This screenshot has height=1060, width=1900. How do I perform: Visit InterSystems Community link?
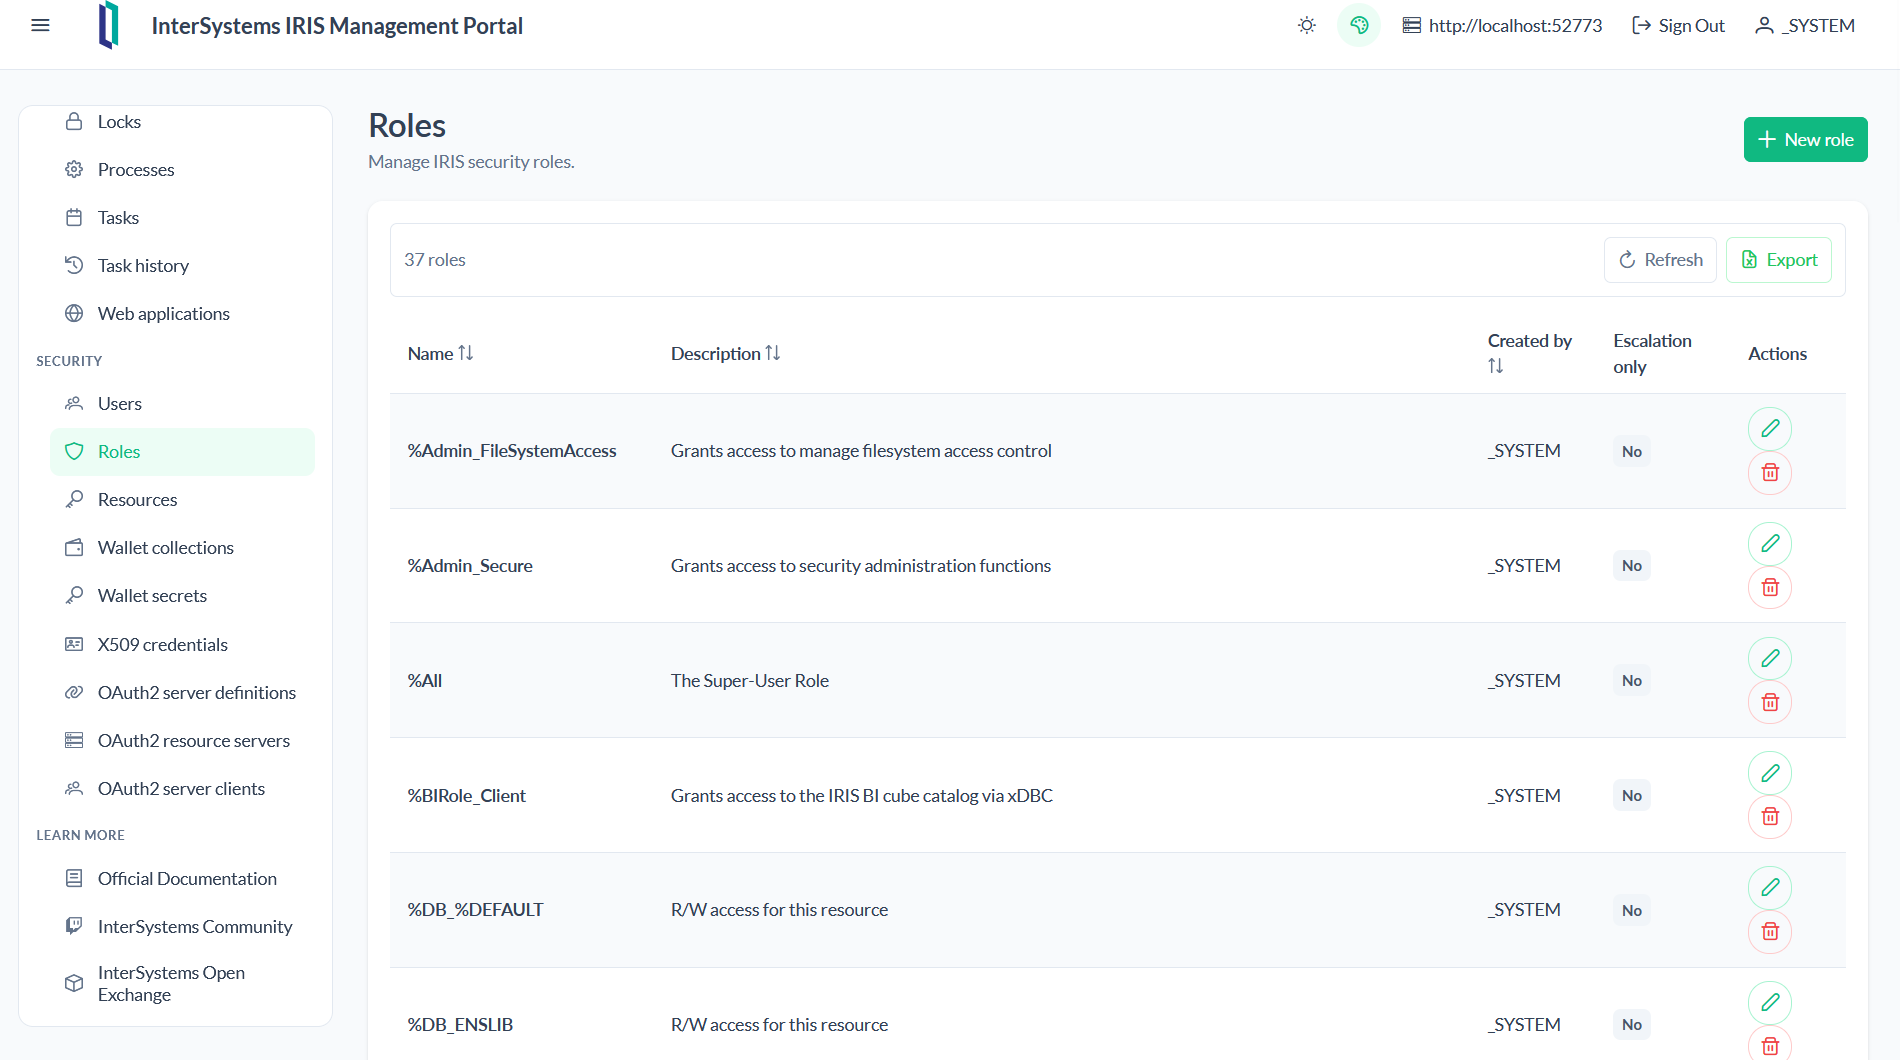(182, 927)
